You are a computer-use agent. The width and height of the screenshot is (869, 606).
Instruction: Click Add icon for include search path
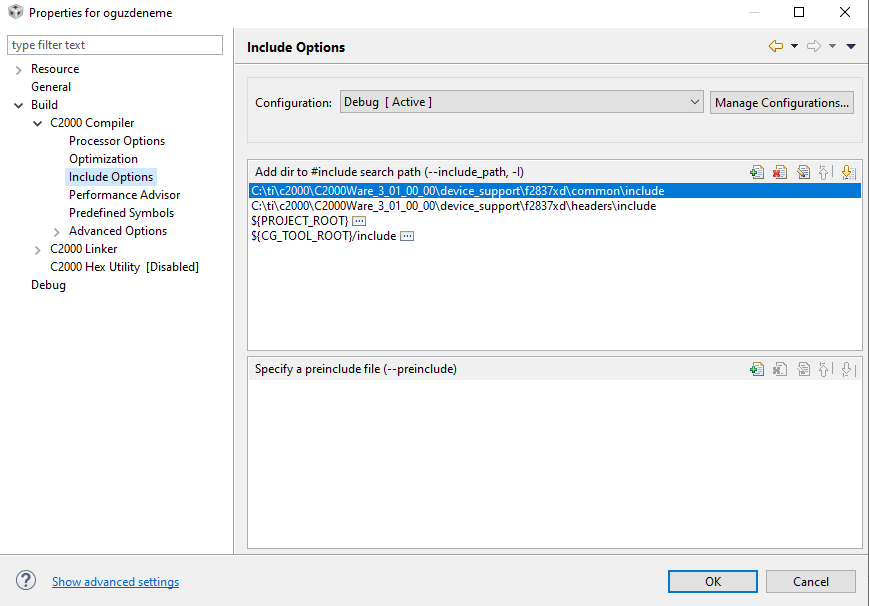point(757,172)
